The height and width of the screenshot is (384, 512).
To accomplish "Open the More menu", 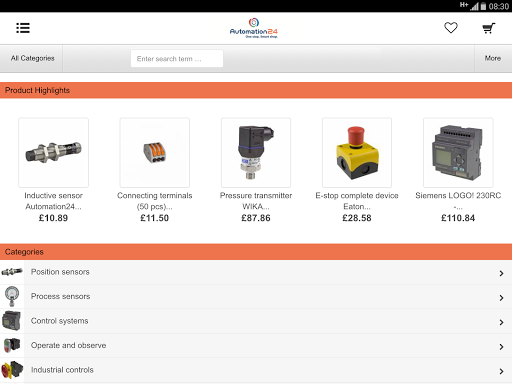I will (493, 58).
